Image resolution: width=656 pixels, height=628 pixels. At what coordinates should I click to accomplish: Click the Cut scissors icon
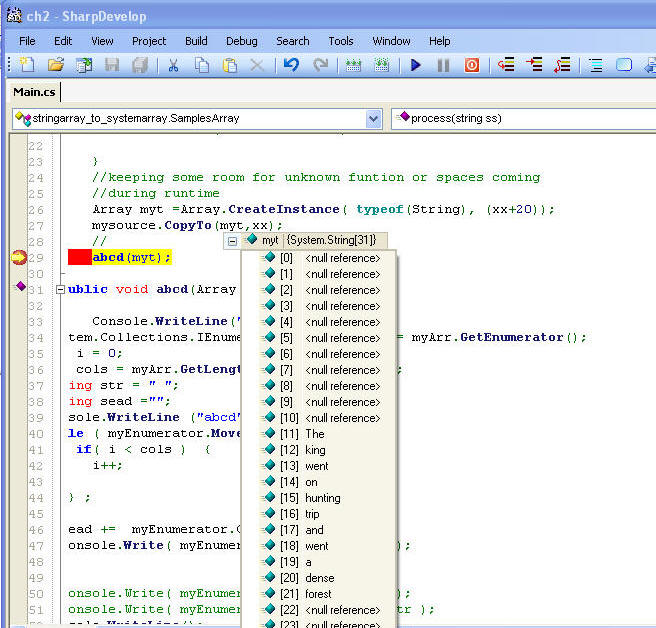coord(173,65)
